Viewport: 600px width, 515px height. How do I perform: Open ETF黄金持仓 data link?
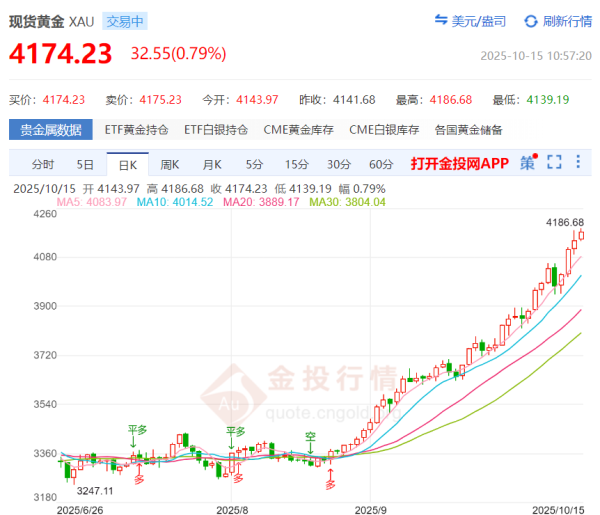(x=139, y=130)
